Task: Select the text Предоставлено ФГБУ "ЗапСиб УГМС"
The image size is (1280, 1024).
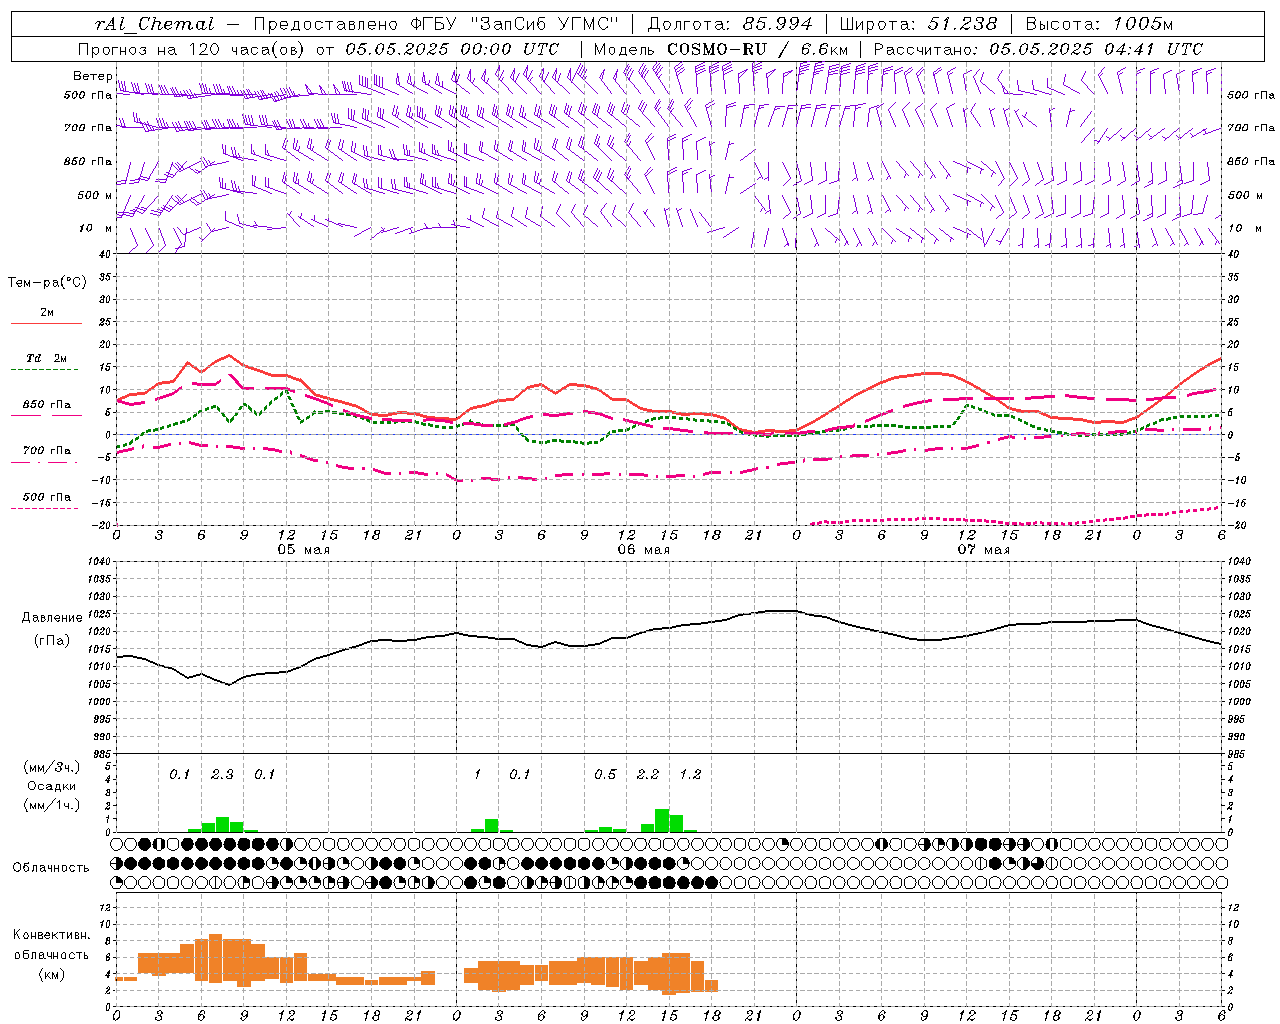Action: click(x=437, y=24)
